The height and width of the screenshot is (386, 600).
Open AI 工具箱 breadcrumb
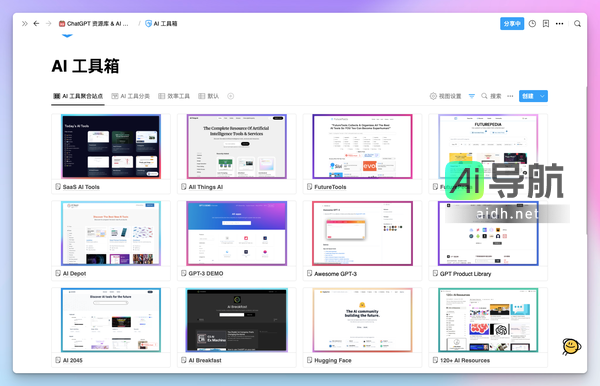161,24
